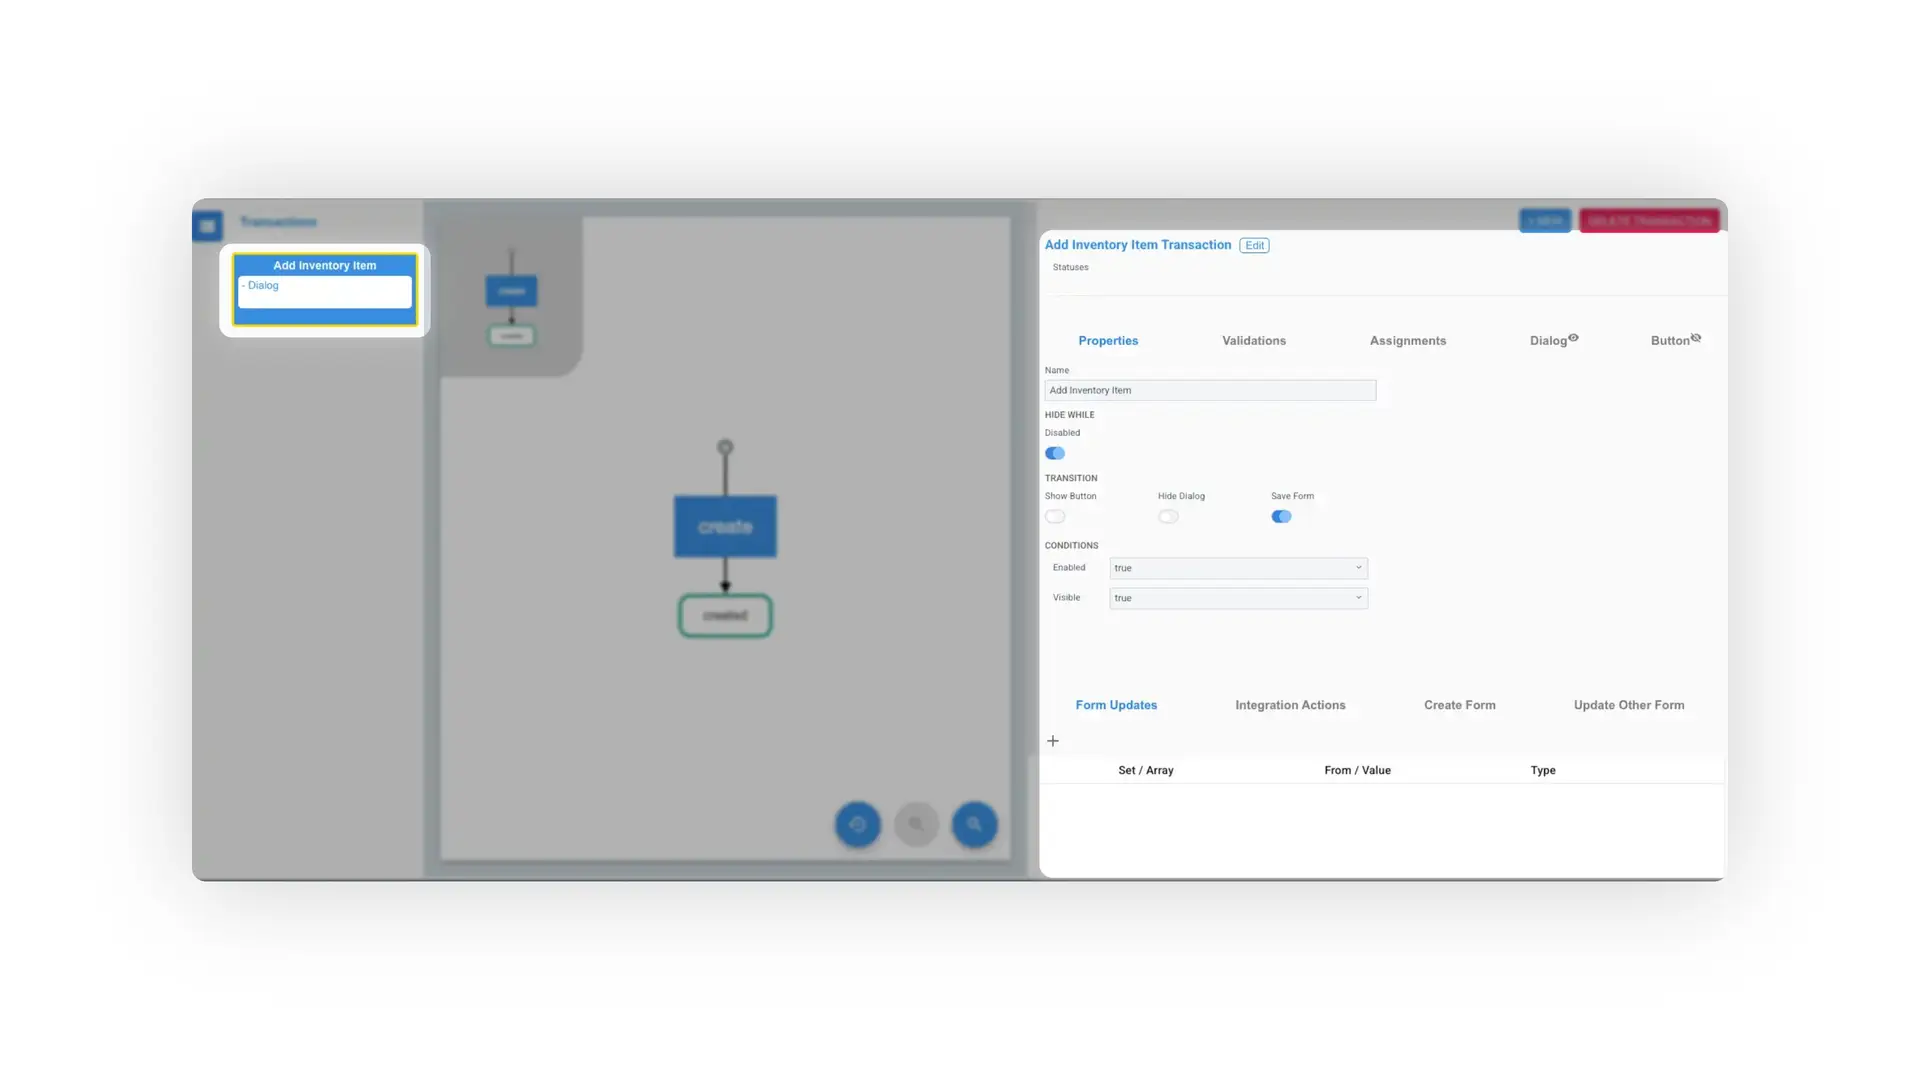Click the Edit button beside transaction title
This screenshot has height=1080, width=1920.
coord(1254,245)
